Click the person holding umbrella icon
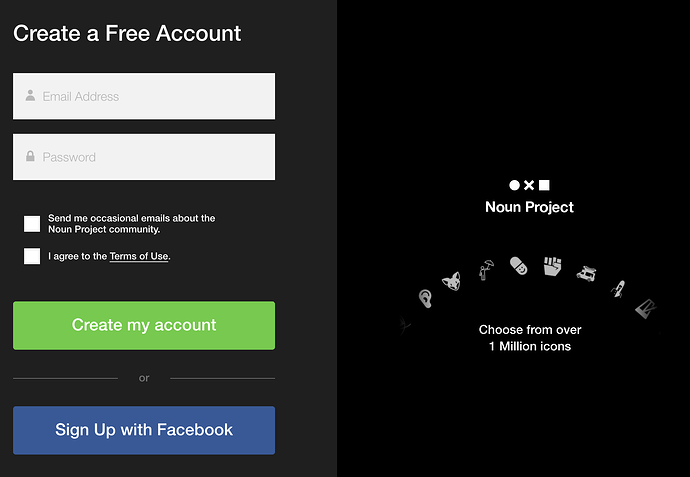This screenshot has height=477, width=690. tap(485, 269)
